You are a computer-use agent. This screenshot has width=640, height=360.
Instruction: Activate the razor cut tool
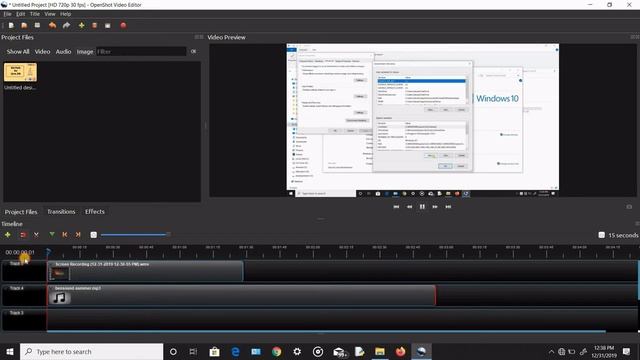36,235
